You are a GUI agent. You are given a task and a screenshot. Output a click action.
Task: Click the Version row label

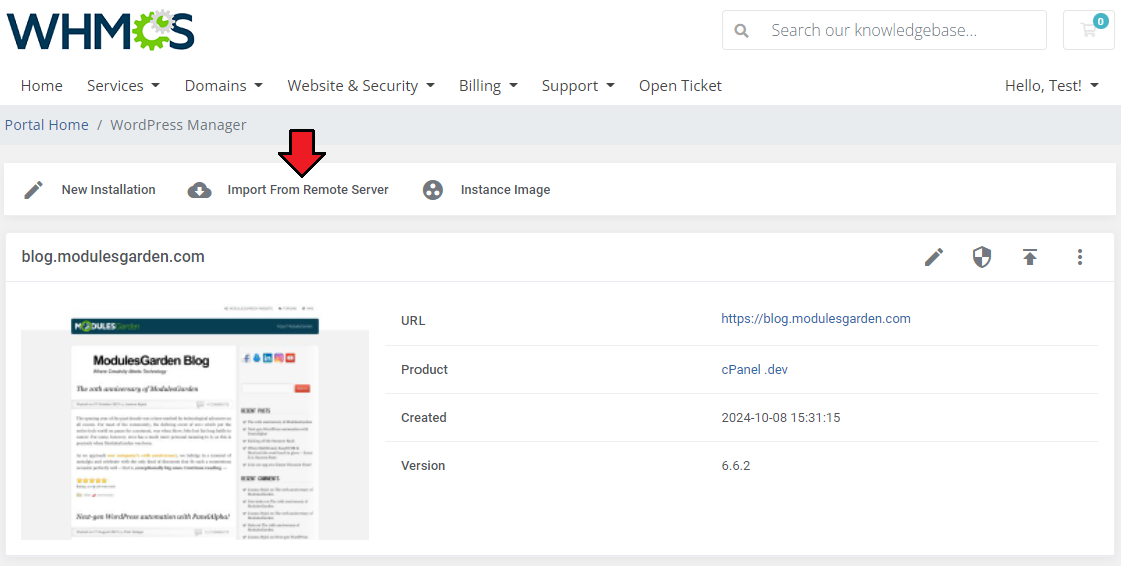coord(423,466)
